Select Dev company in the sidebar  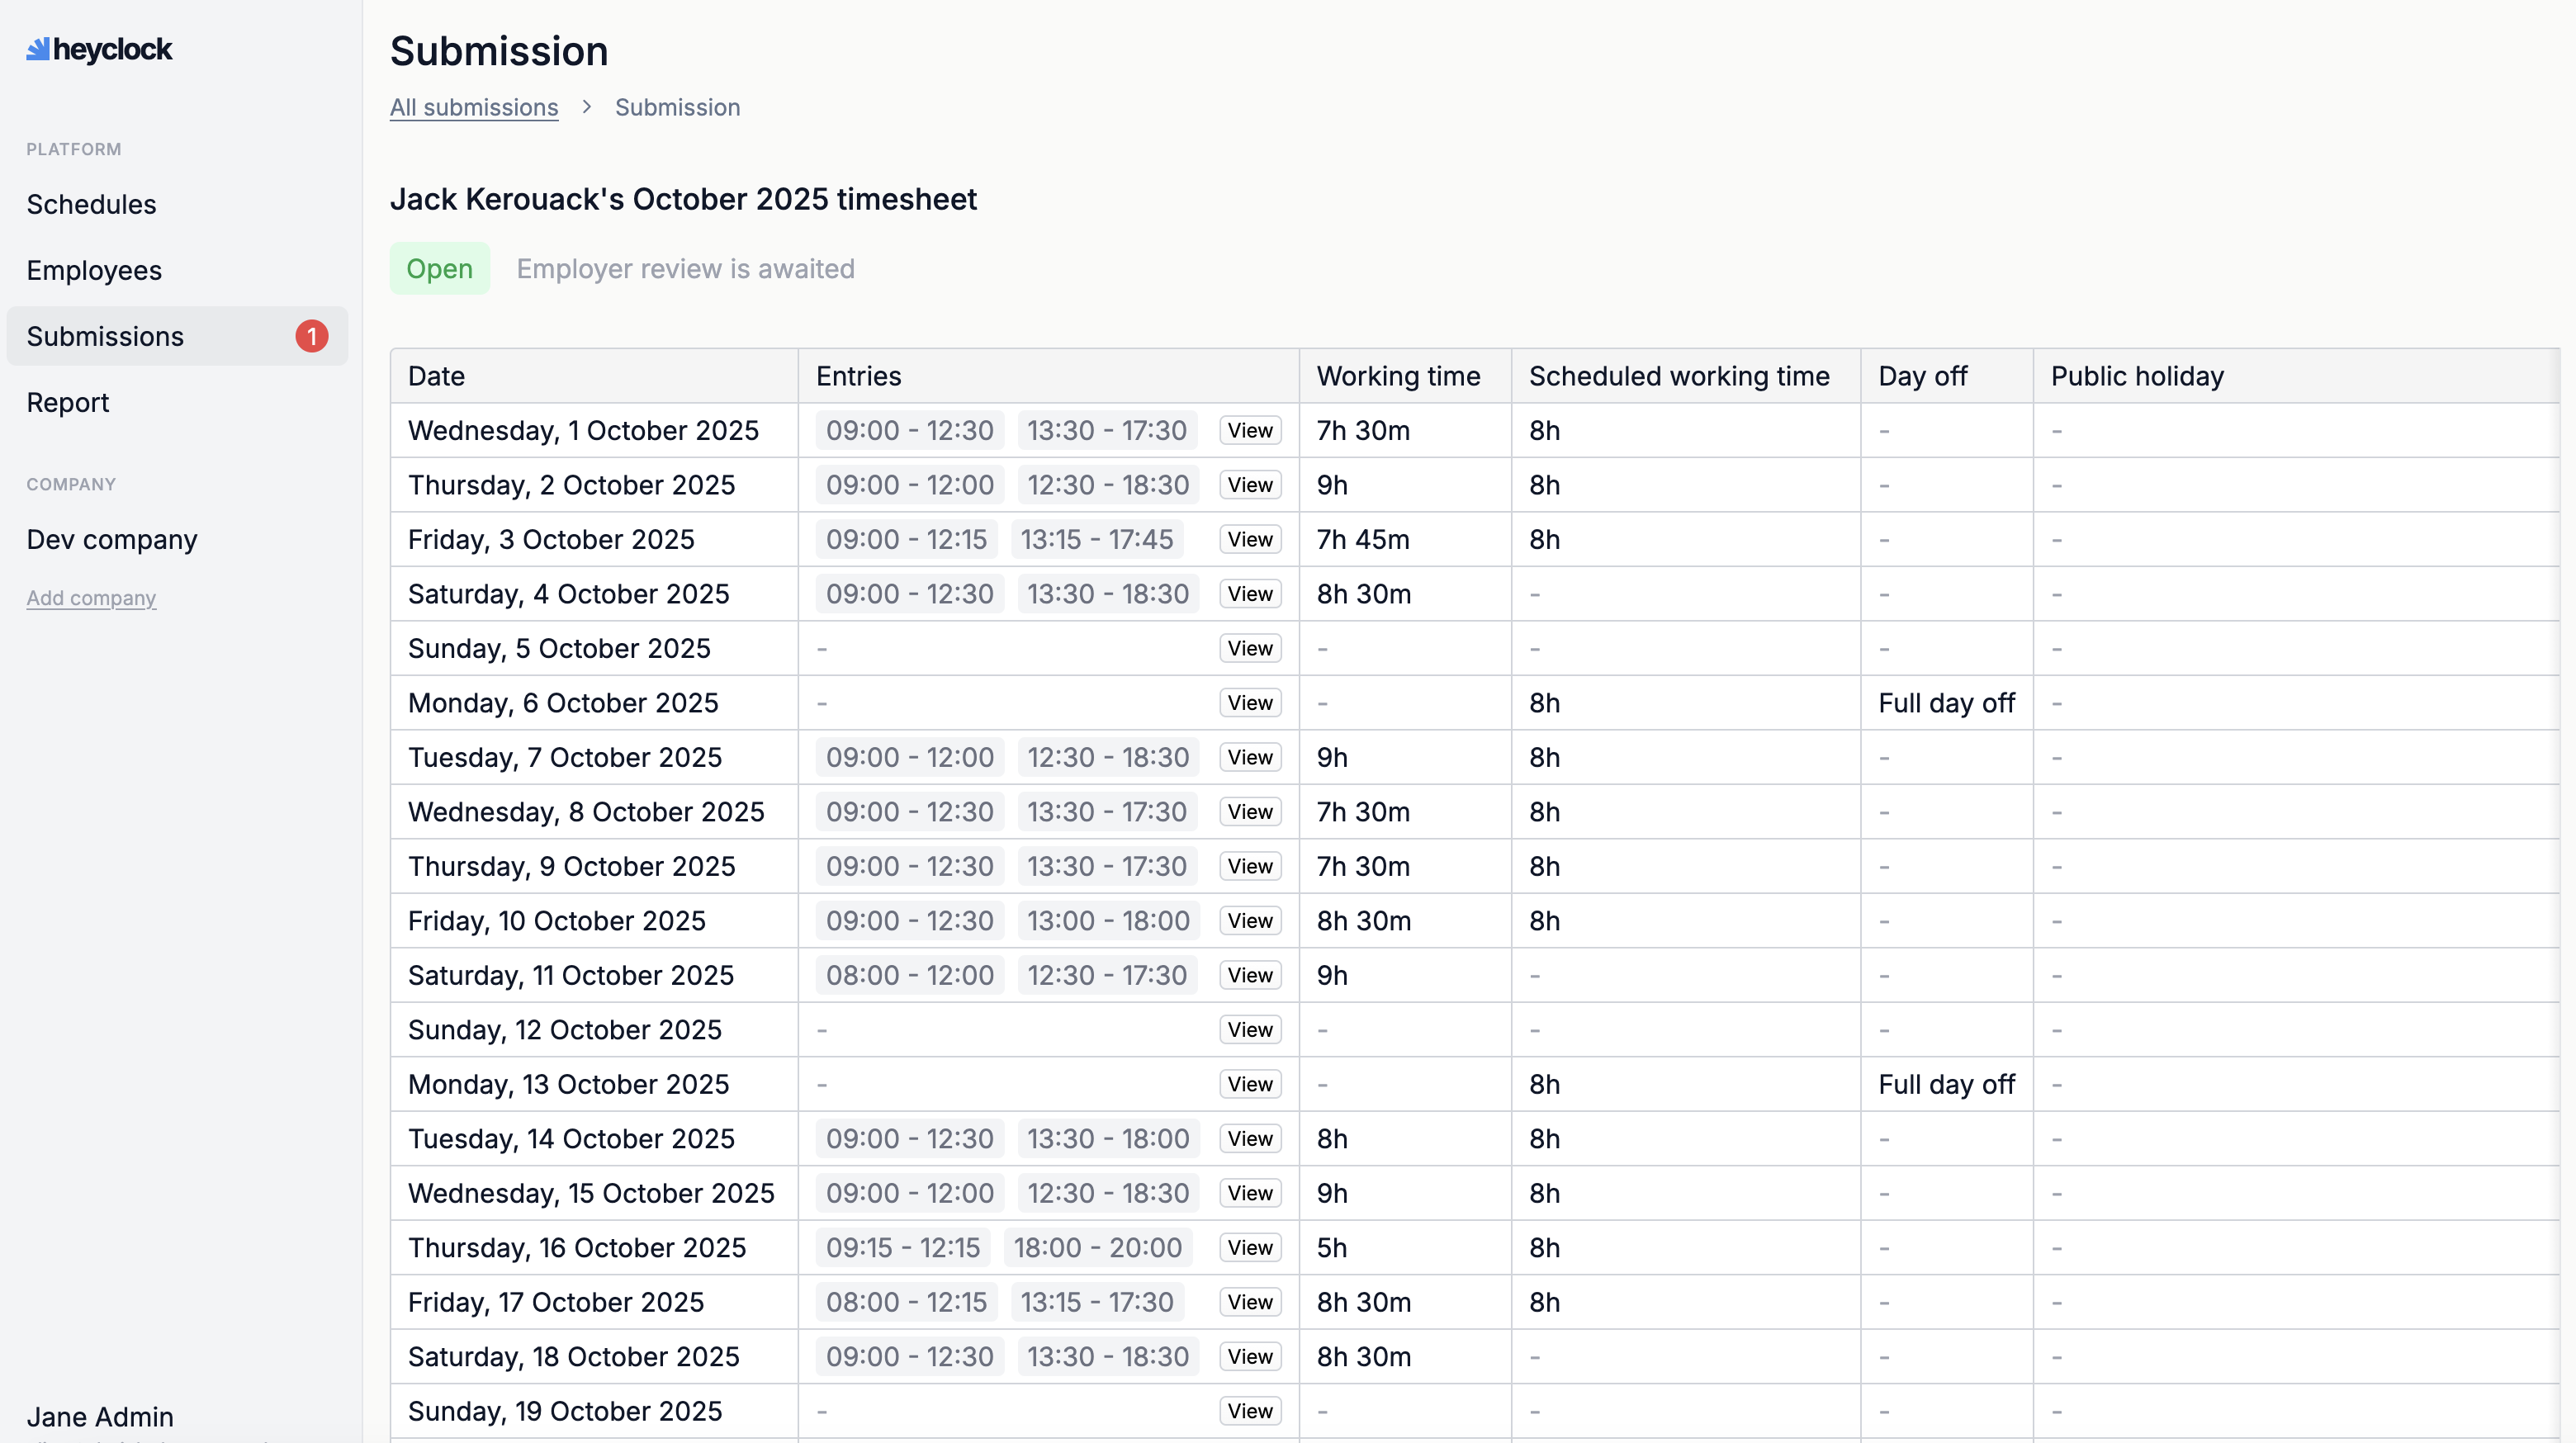click(112, 539)
